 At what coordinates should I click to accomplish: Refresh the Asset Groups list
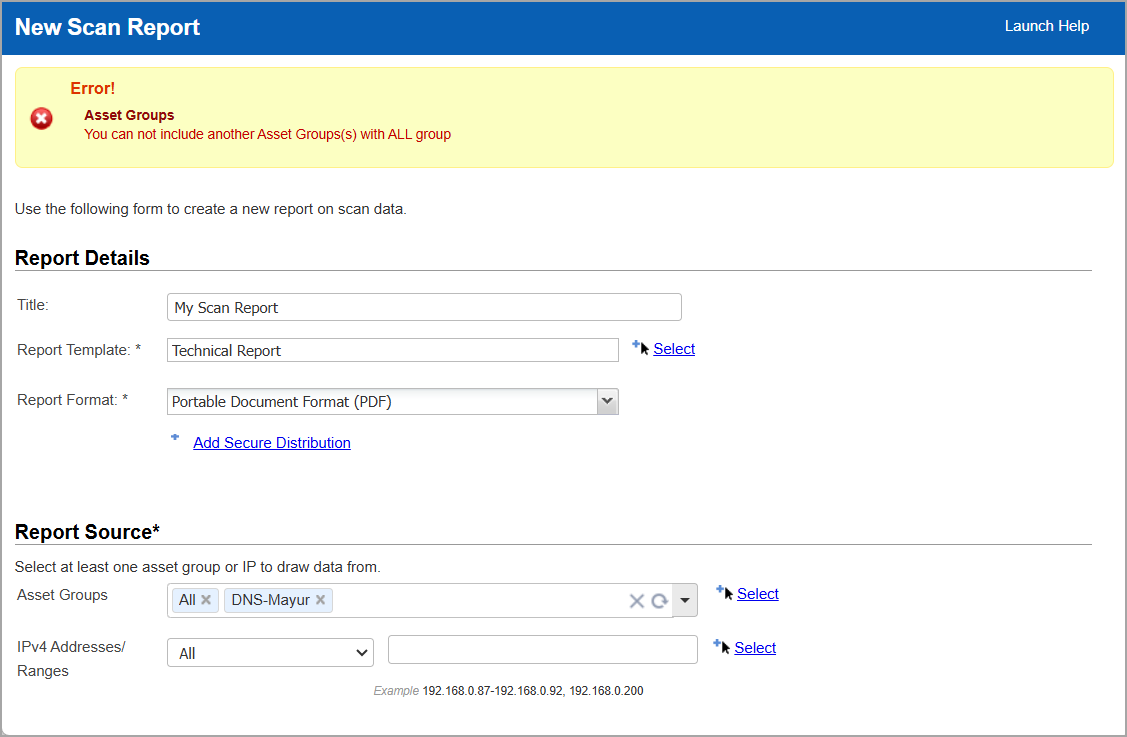click(658, 600)
